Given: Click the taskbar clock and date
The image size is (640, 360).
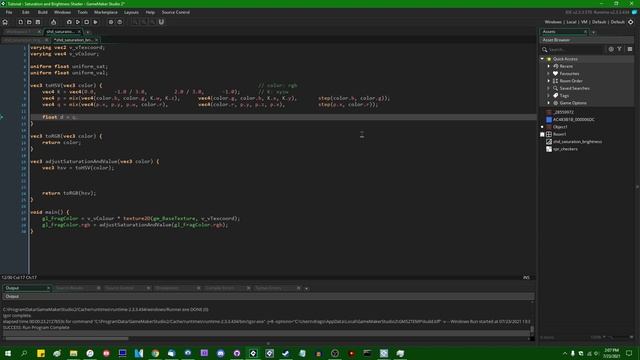Looking at the screenshot, I should tap(611, 353).
